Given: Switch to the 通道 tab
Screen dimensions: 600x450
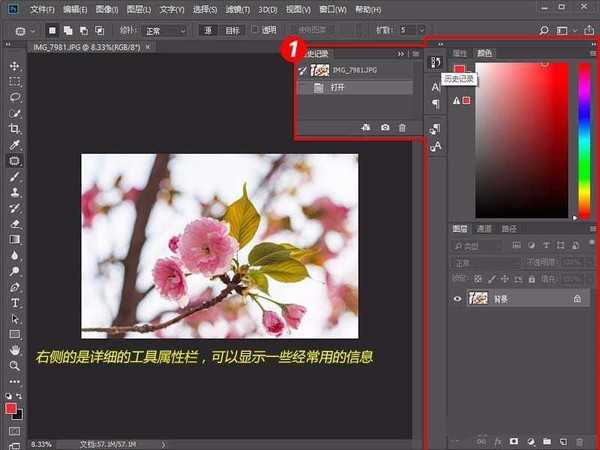Looking at the screenshot, I should point(484,229).
